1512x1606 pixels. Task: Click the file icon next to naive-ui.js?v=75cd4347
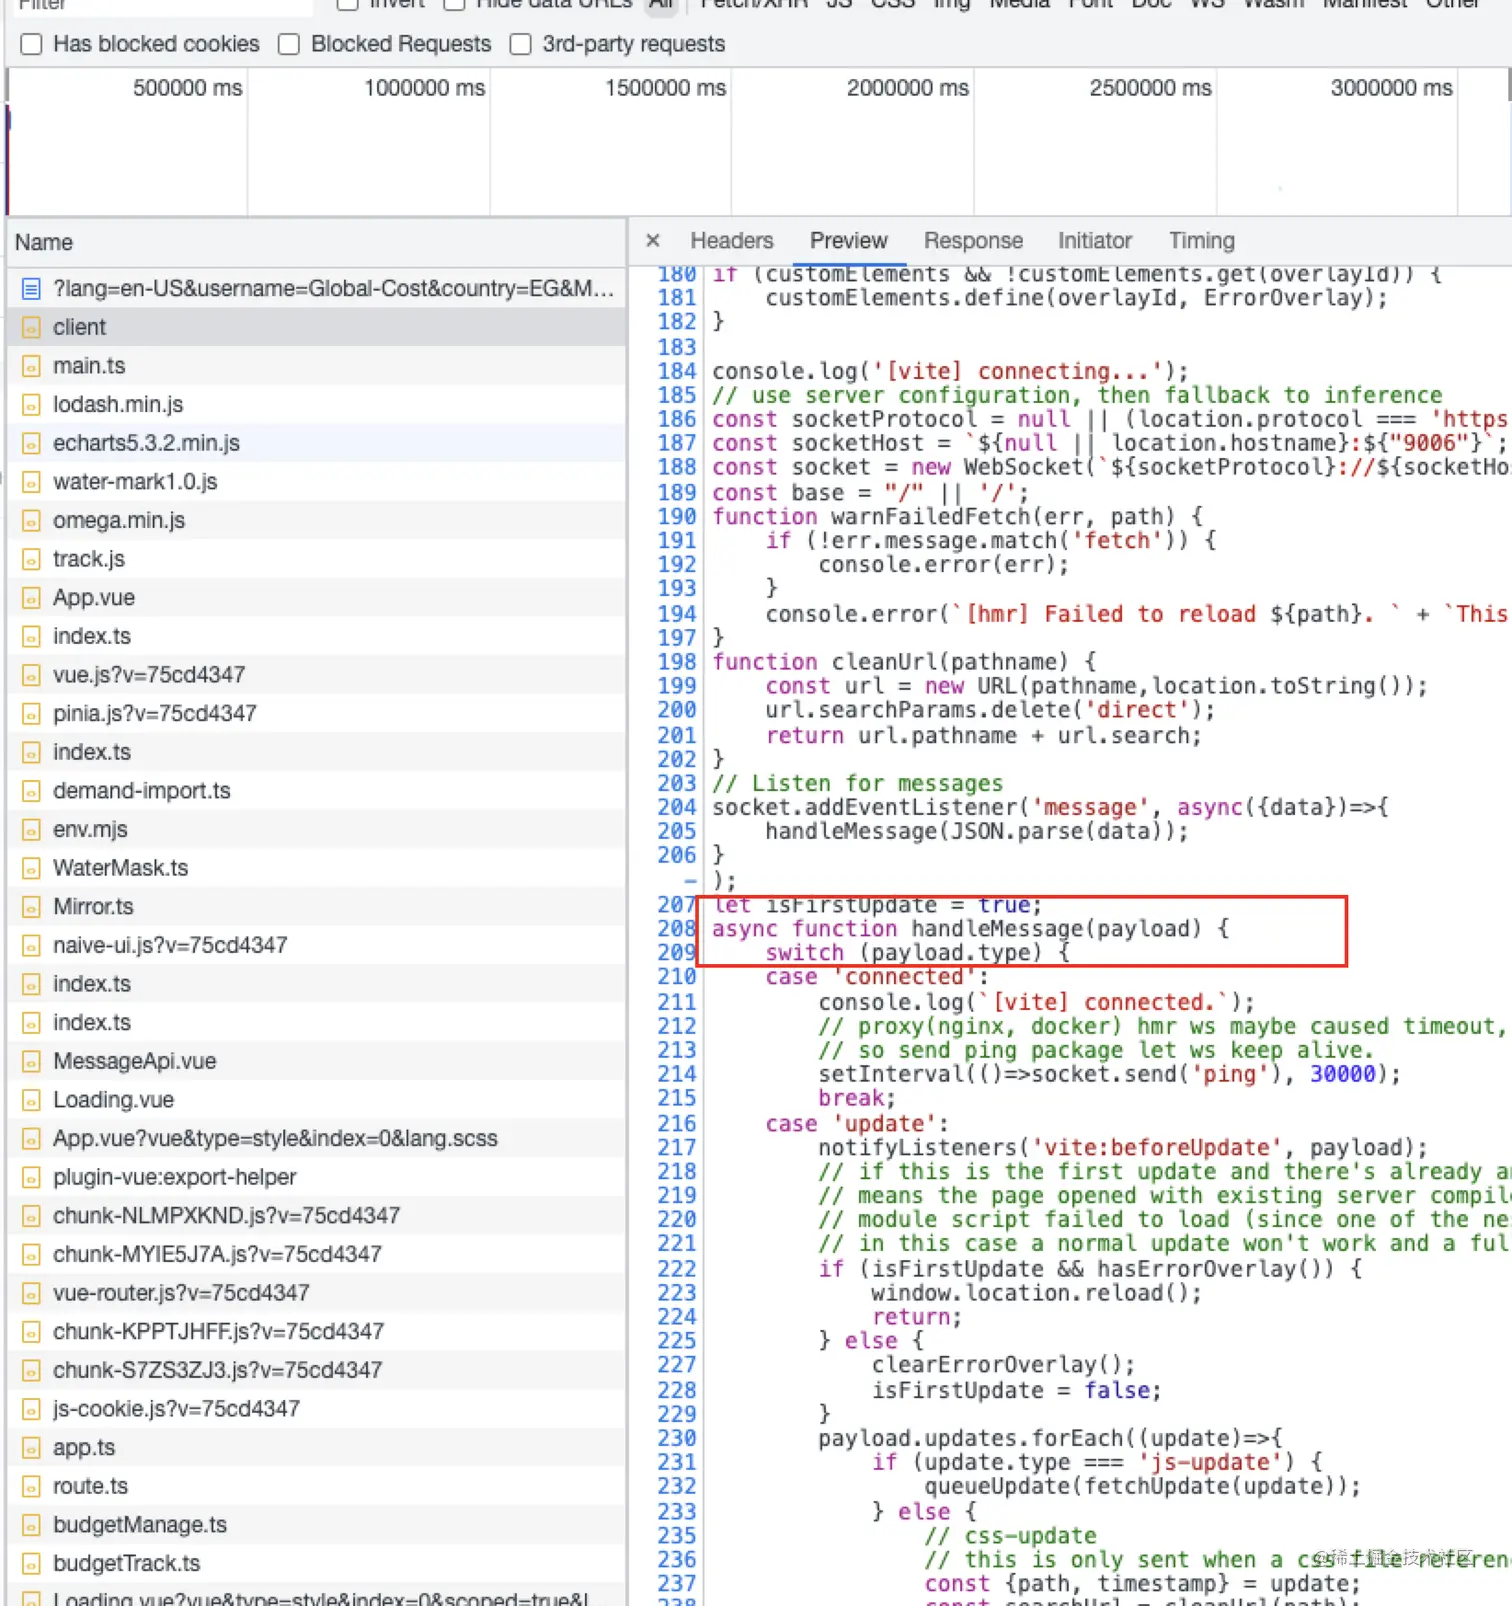click(31, 946)
